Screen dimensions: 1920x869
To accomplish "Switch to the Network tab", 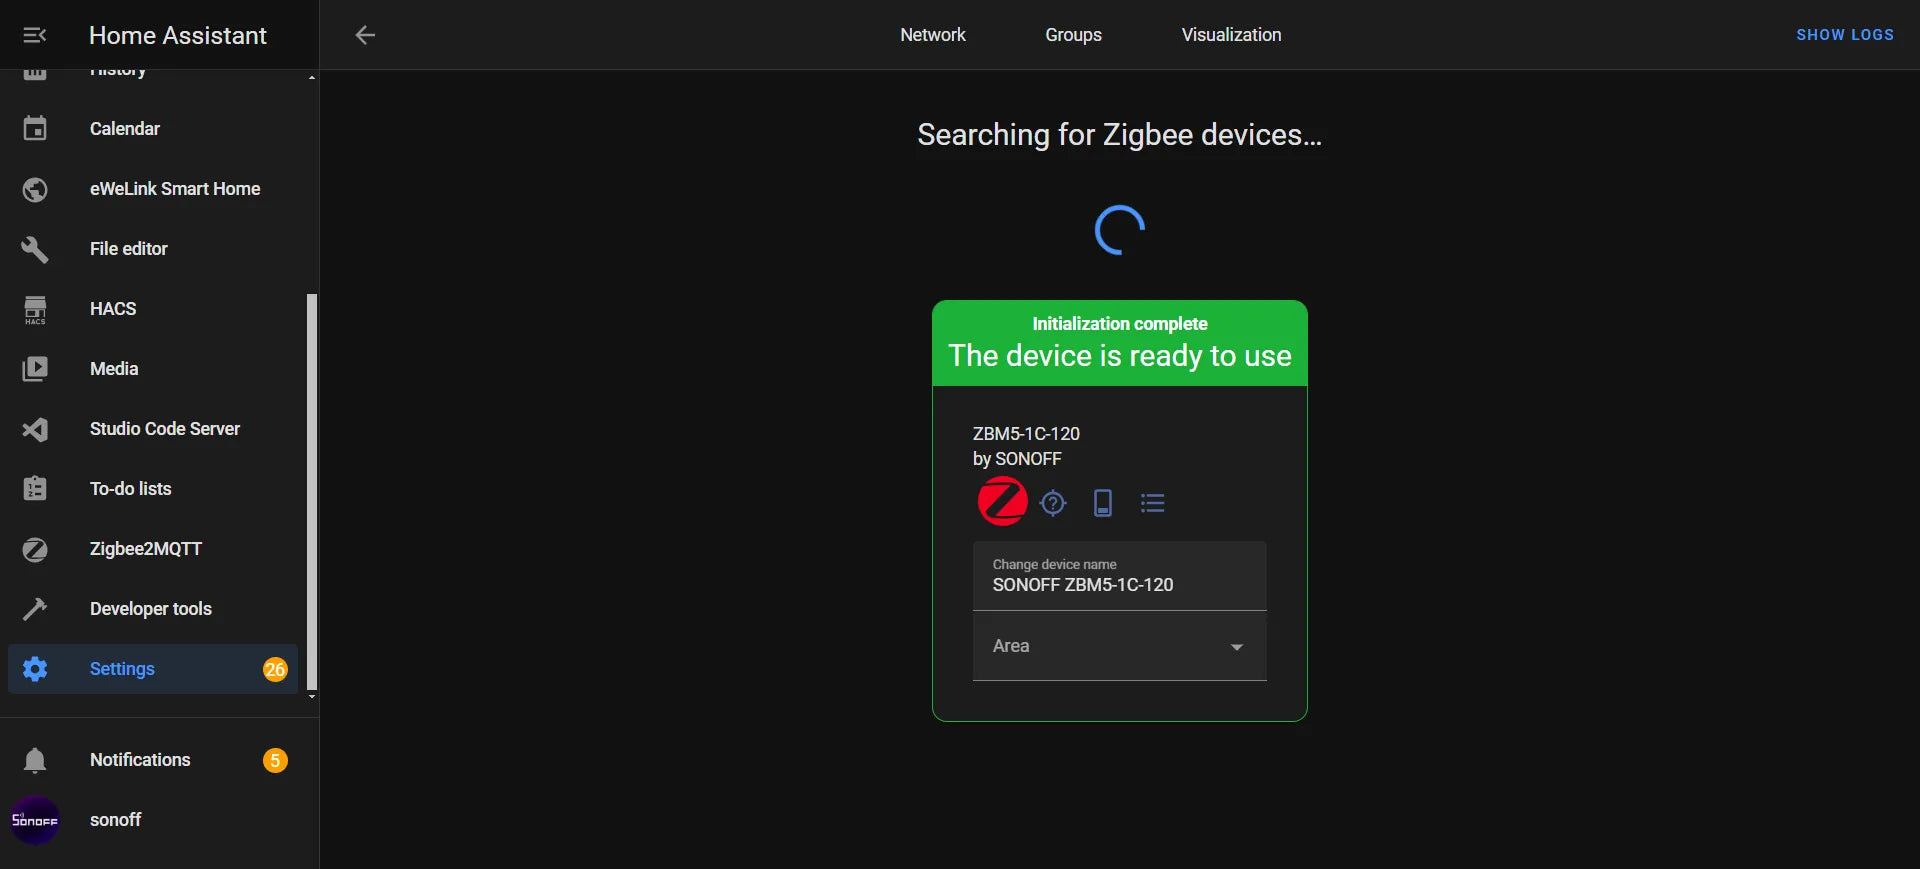I will 932,35.
